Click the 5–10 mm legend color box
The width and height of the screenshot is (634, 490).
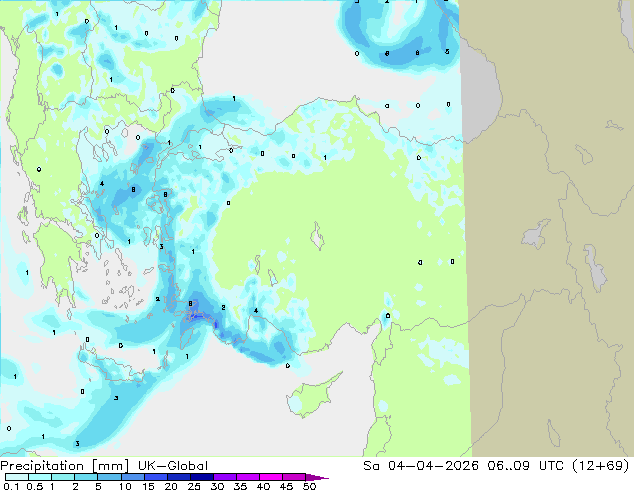(x=109, y=477)
